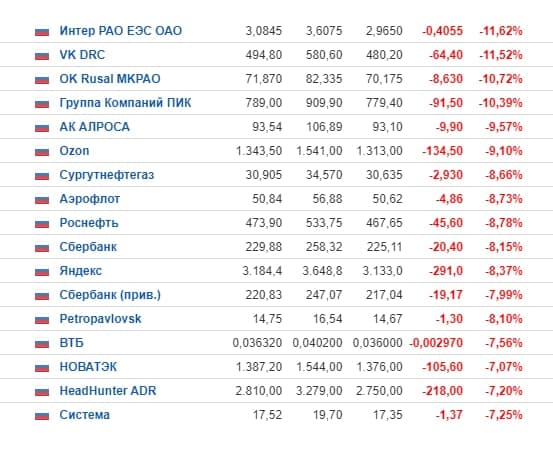Open the Роснефть stock link
Screen dimensions: 553x450
click(89, 223)
